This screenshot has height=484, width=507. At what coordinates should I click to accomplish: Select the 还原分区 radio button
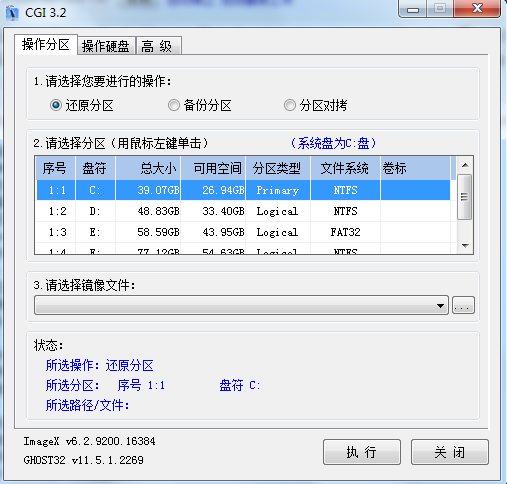pos(56,105)
